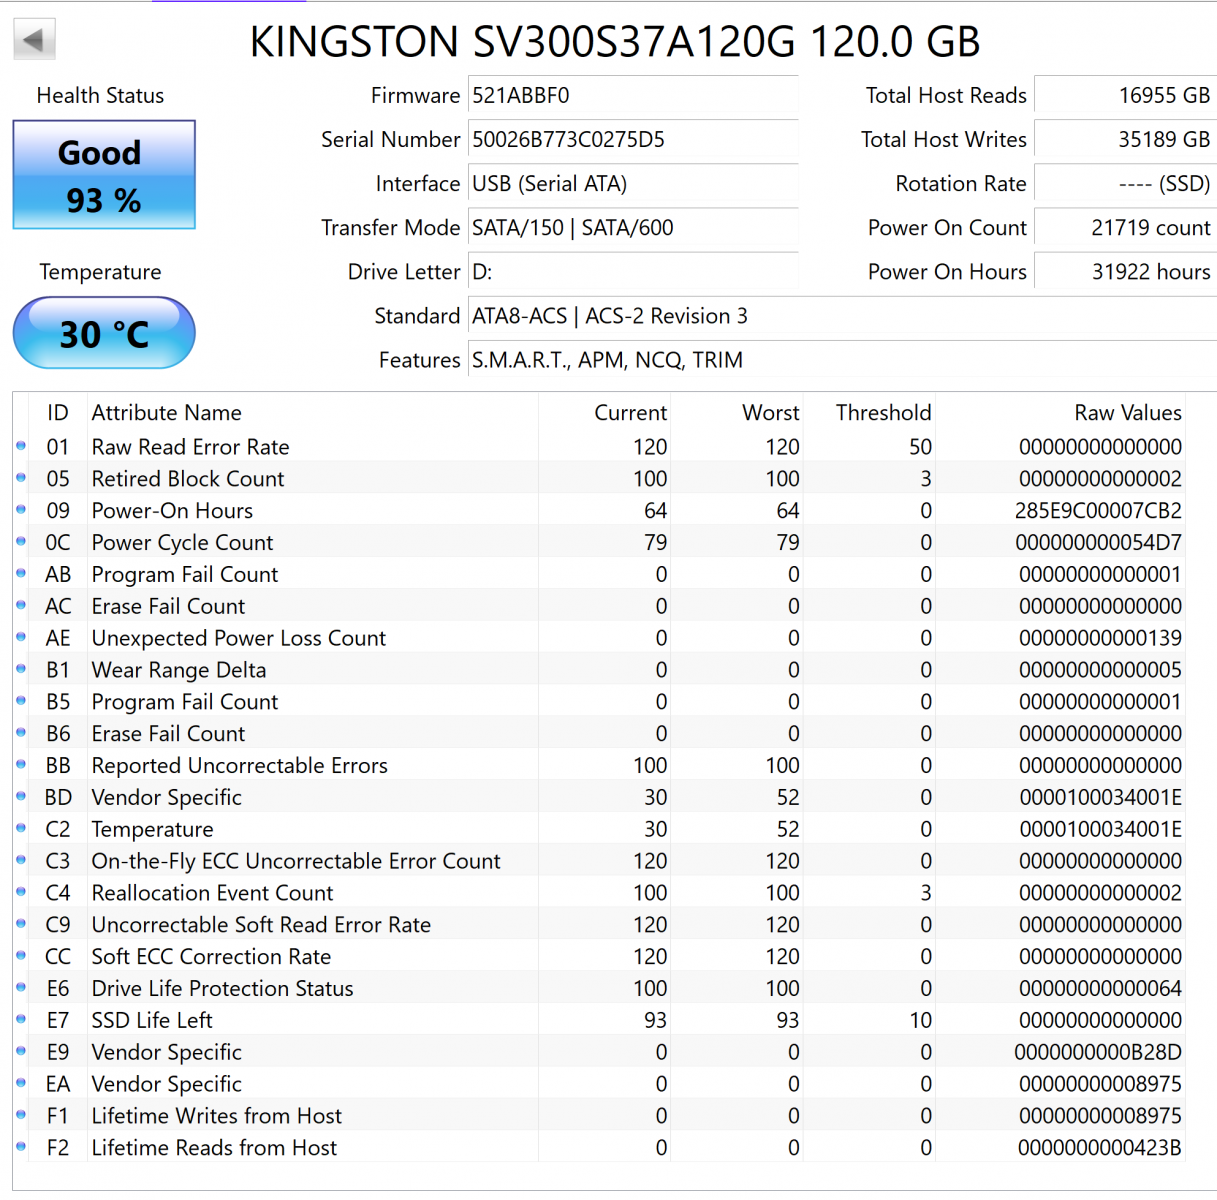
Task: Select the Total Host Reads value field
Action: pos(1125,96)
